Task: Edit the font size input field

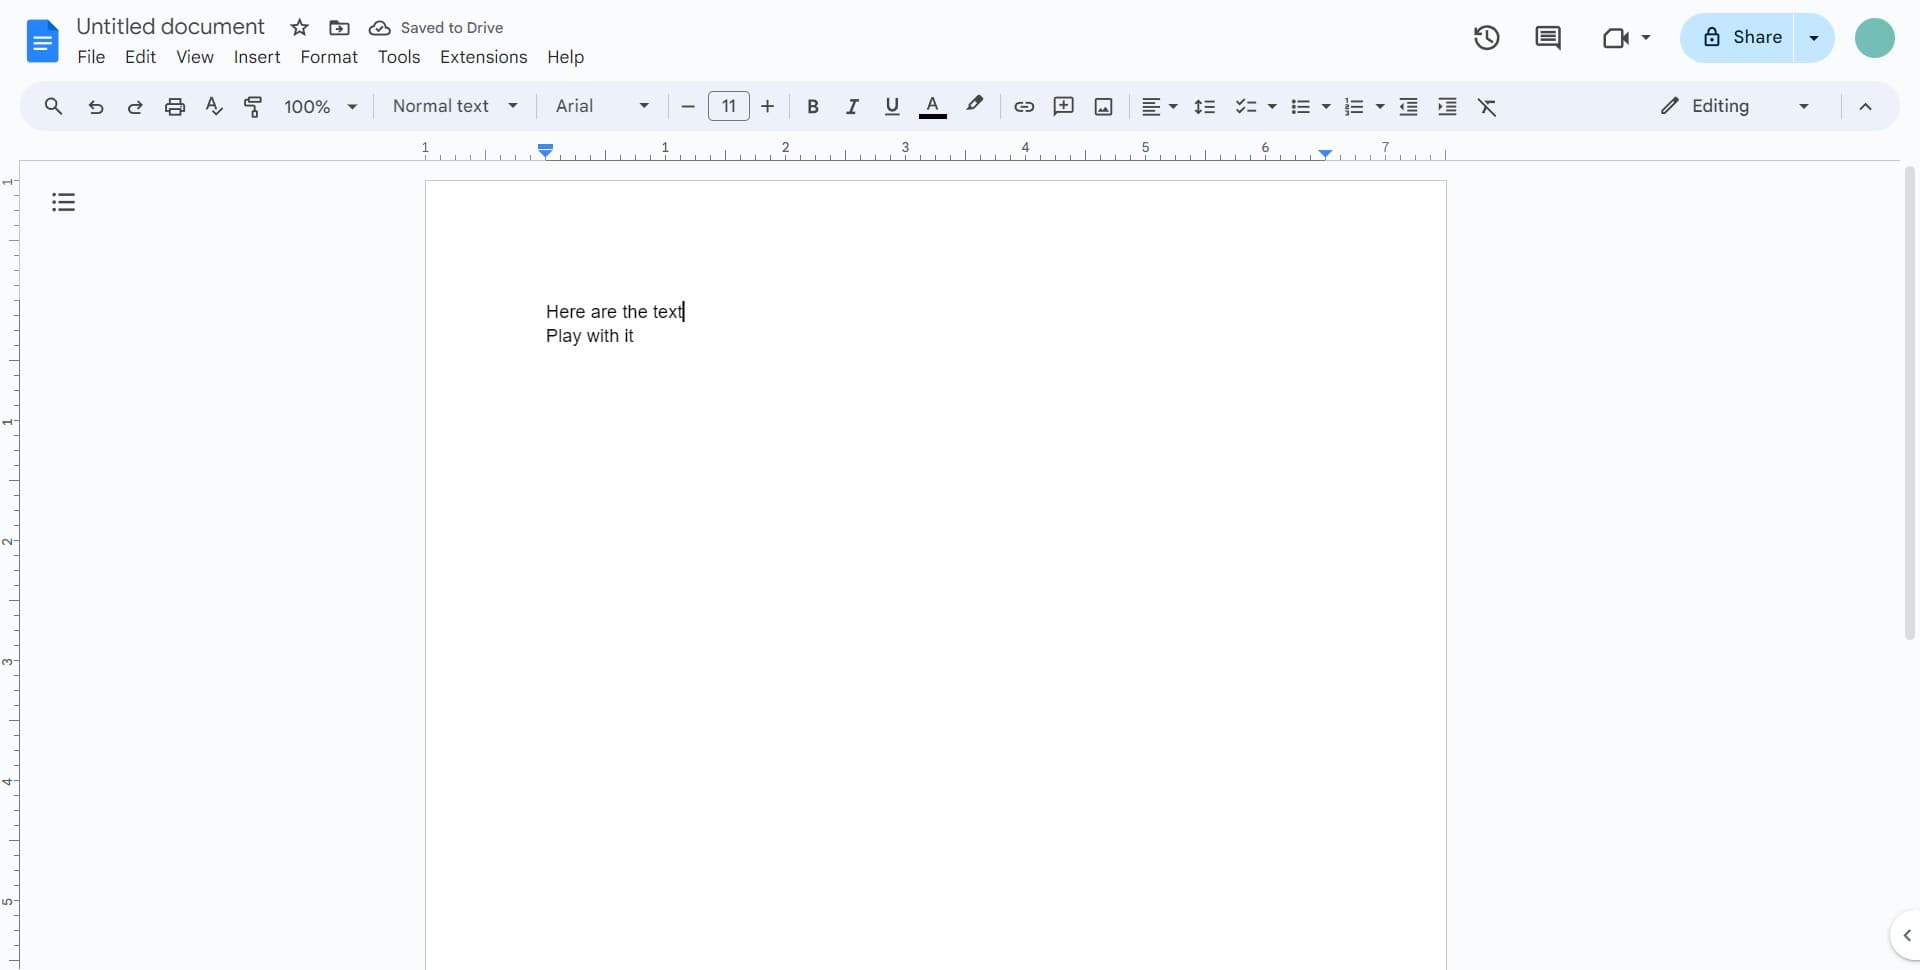Action: pos(729,106)
